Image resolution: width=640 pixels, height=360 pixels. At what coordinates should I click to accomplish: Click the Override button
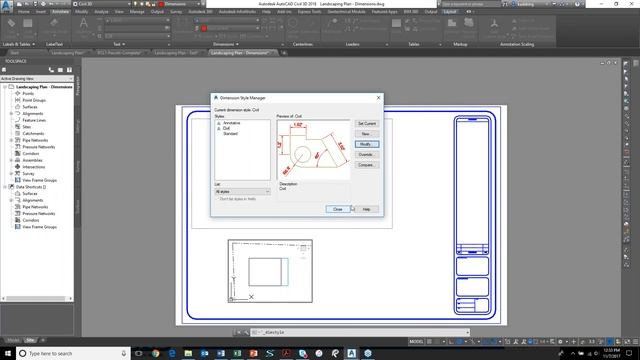(x=367, y=155)
